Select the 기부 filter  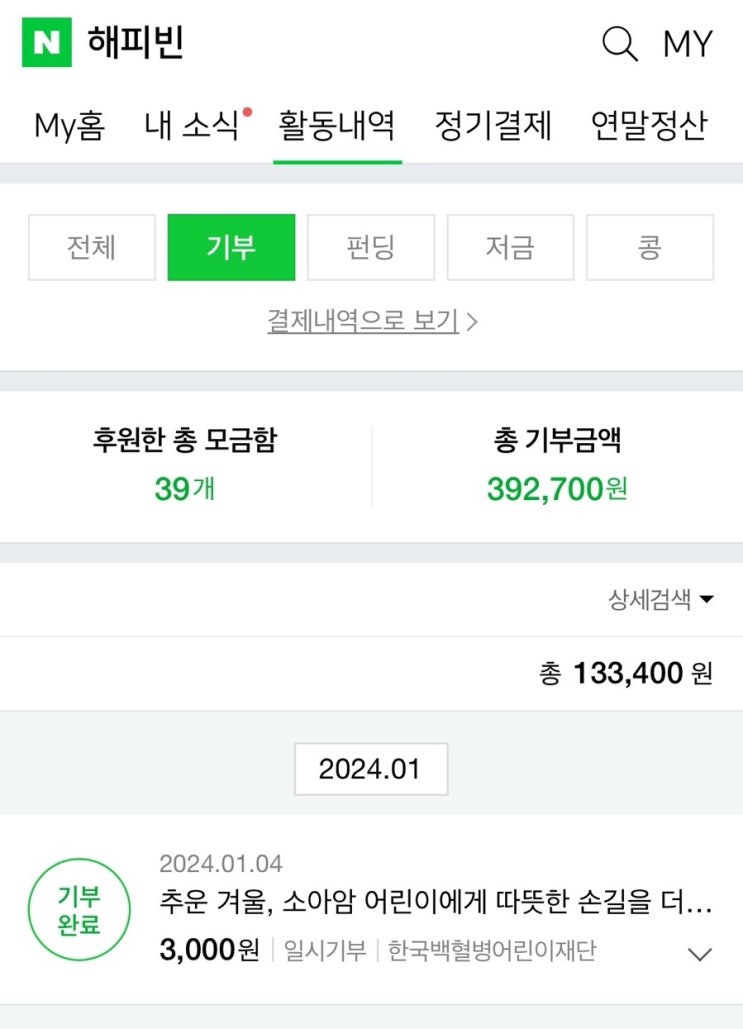pyautogui.click(x=231, y=247)
